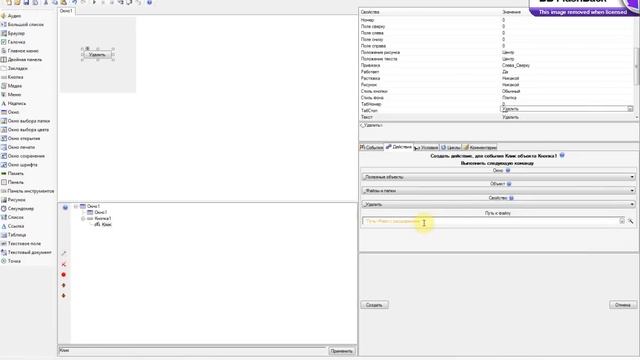The image size is (640, 360).
Task: Choose the Панель component in the palette
Action: 12,182
